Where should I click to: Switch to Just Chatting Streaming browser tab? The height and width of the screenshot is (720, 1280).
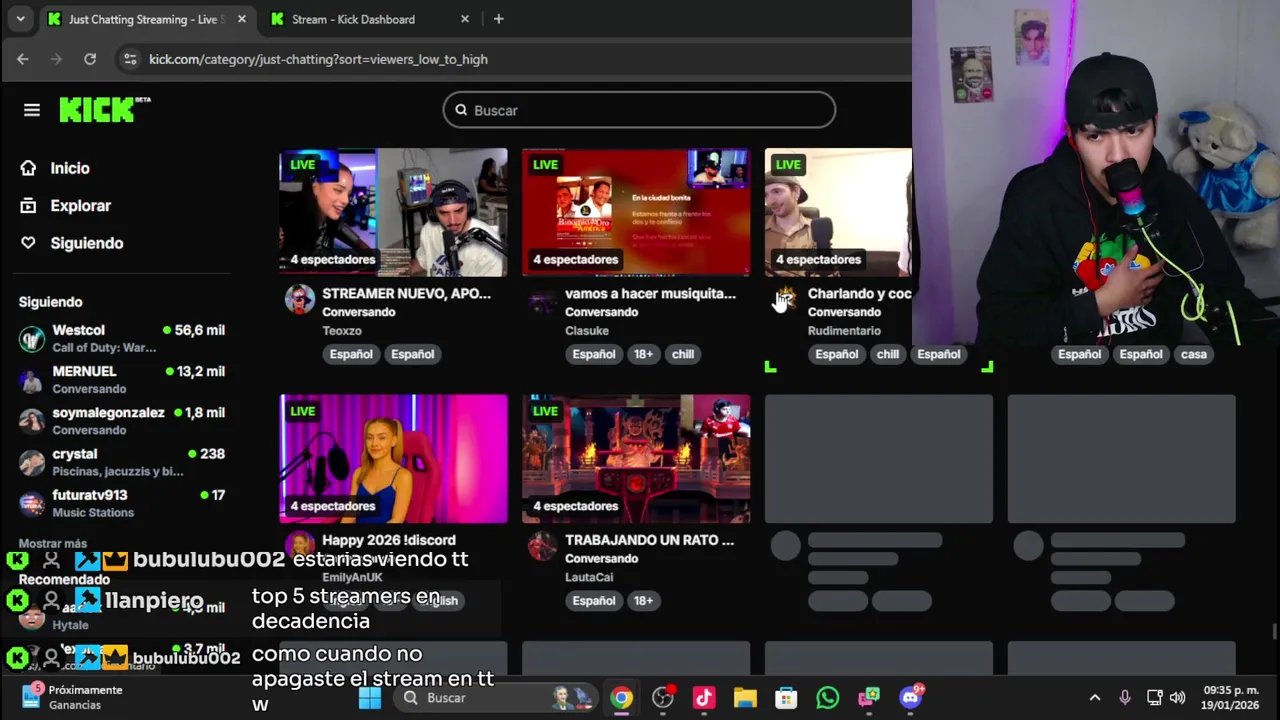click(x=145, y=19)
